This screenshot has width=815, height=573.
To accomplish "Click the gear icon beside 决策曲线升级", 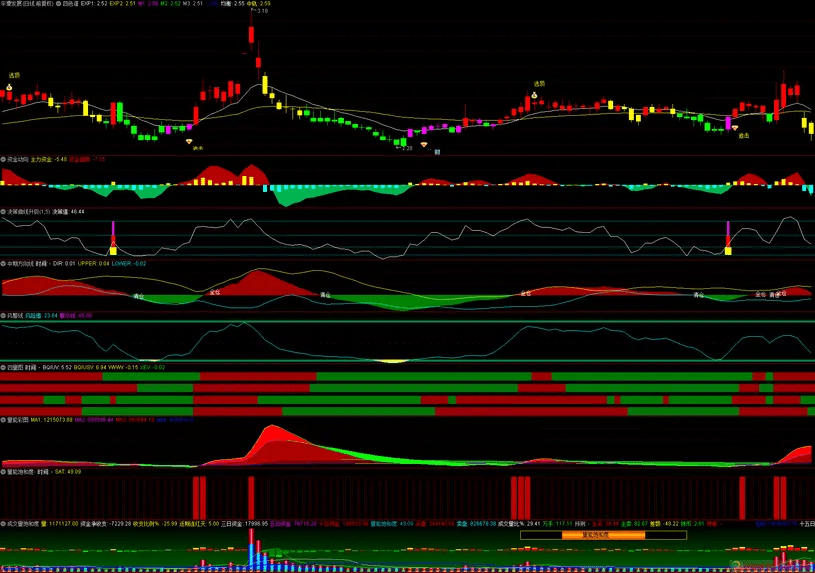I will click(x=3, y=212).
